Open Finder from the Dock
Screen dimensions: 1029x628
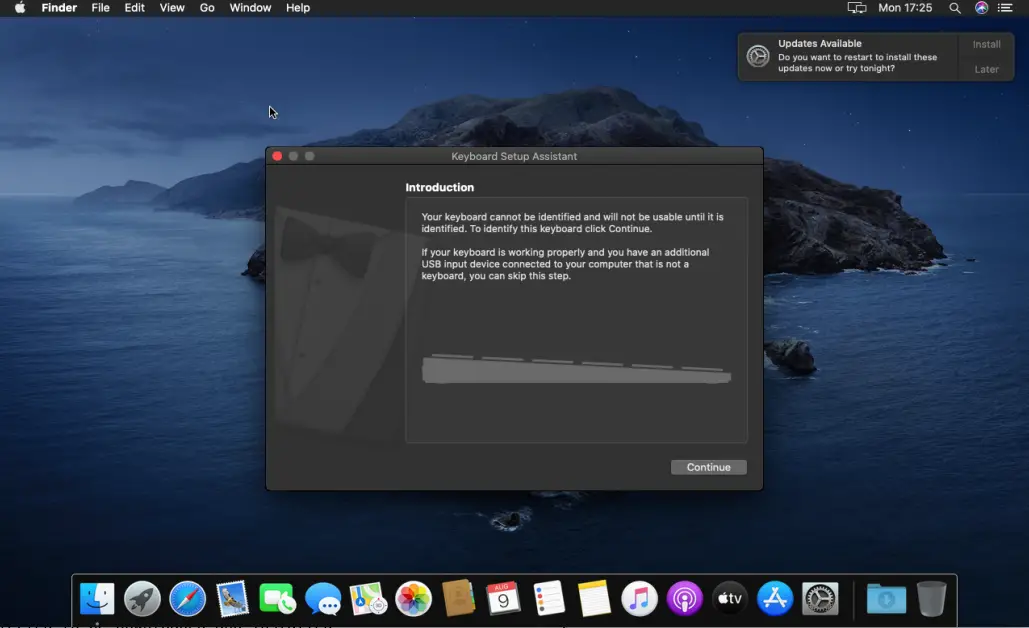[x=97, y=598]
